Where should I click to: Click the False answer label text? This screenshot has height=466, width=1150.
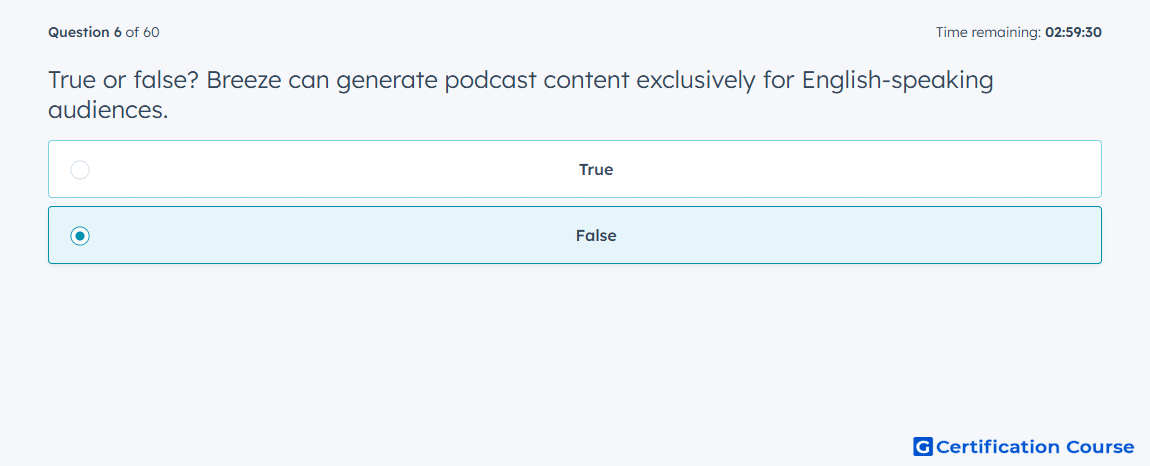pyautogui.click(x=596, y=236)
